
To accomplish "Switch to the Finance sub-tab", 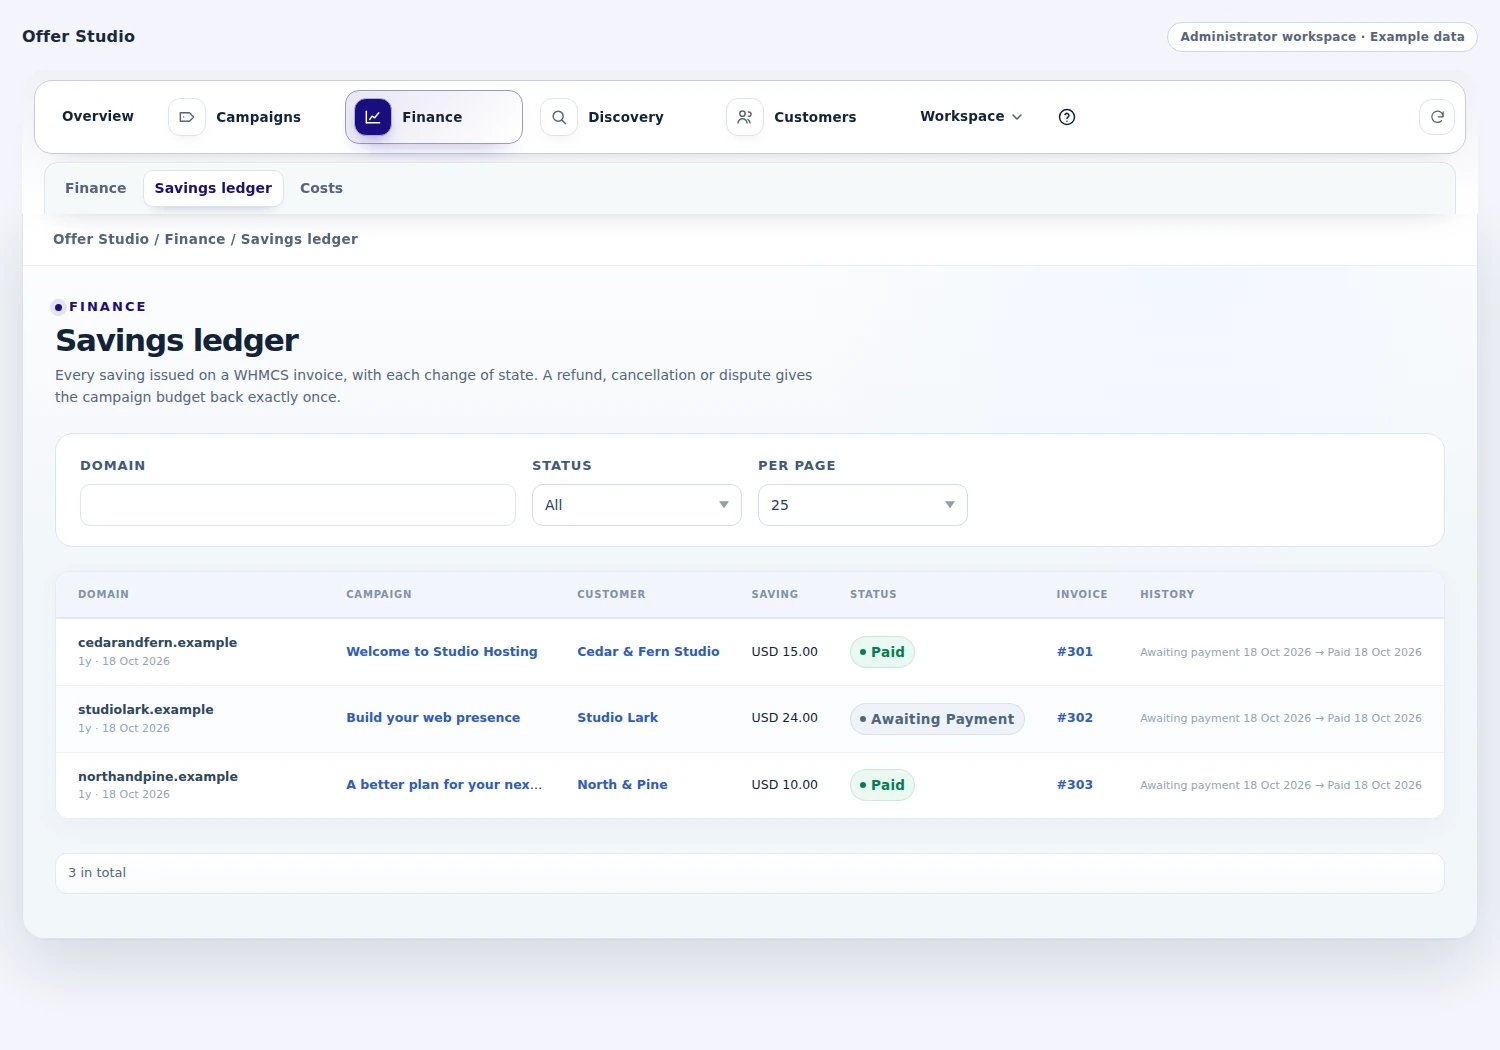I will [96, 188].
